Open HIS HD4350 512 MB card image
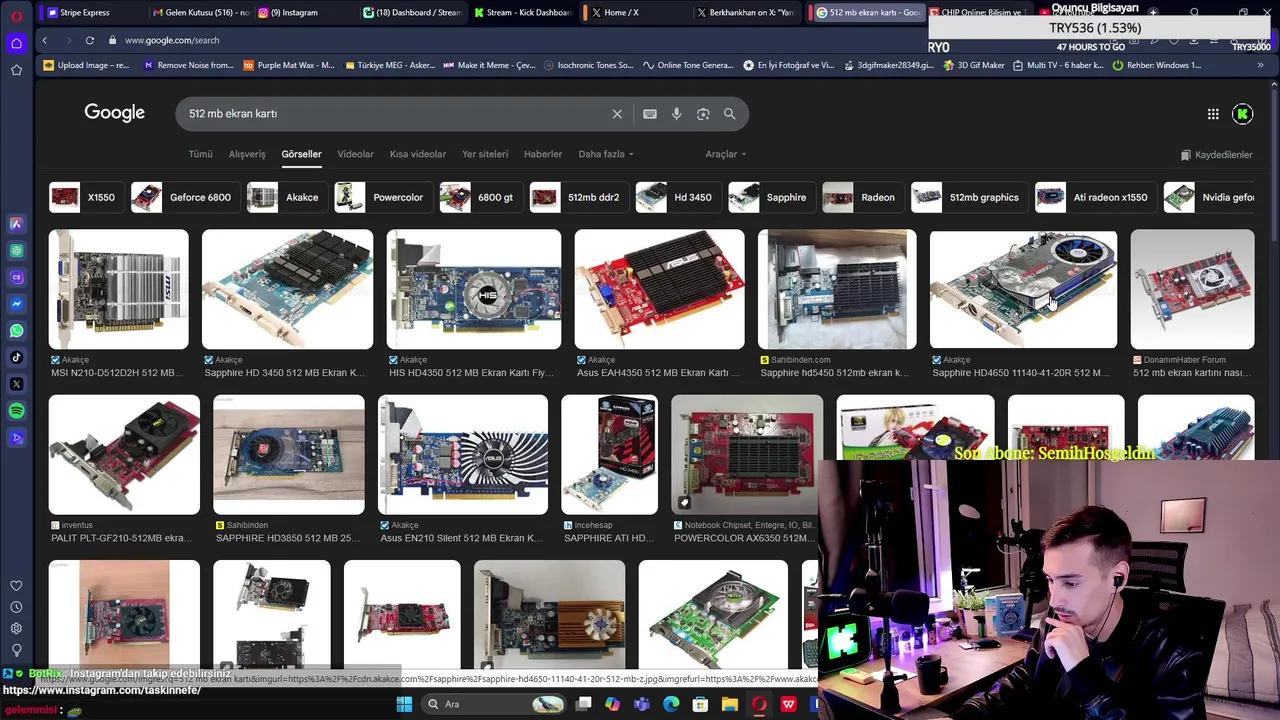 tap(474, 289)
